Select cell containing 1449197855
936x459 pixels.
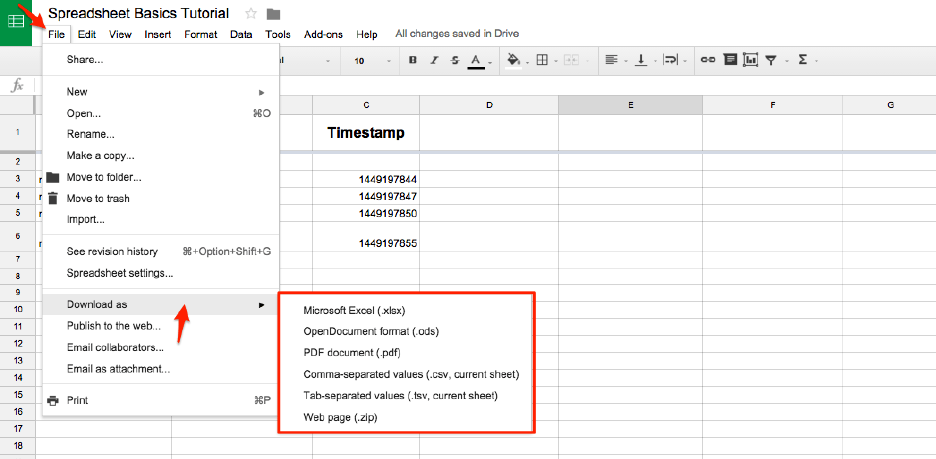coord(366,237)
